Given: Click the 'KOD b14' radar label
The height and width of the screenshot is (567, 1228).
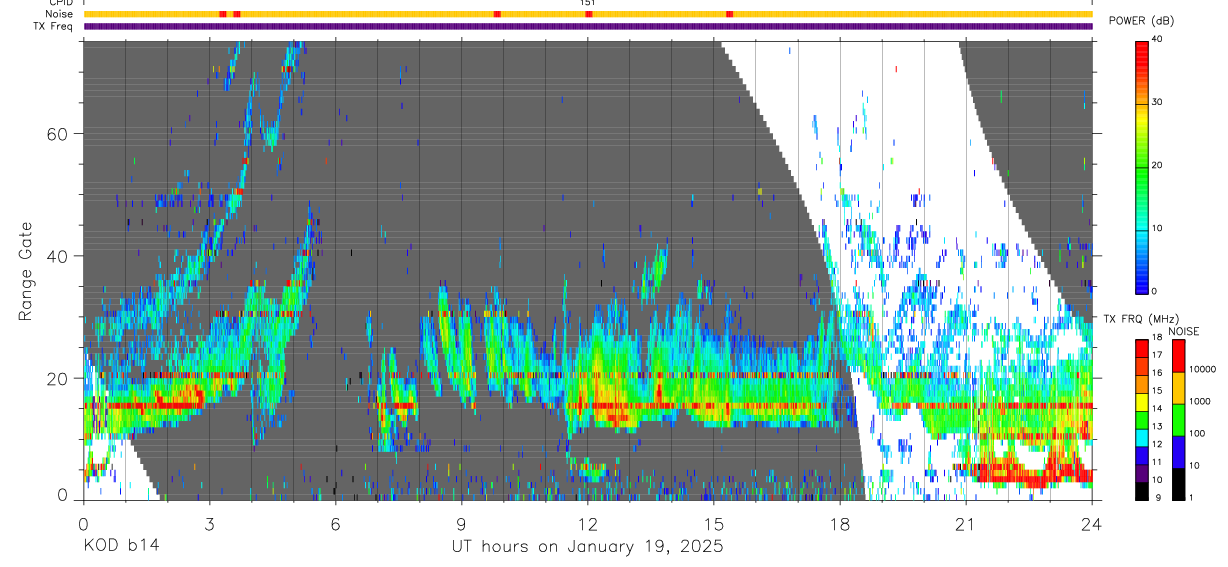Looking at the screenshot, I should (x=120, y=547).
